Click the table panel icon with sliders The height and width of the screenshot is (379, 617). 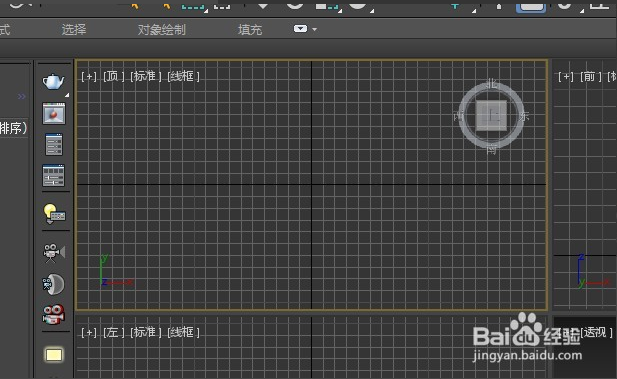(54, 176)
